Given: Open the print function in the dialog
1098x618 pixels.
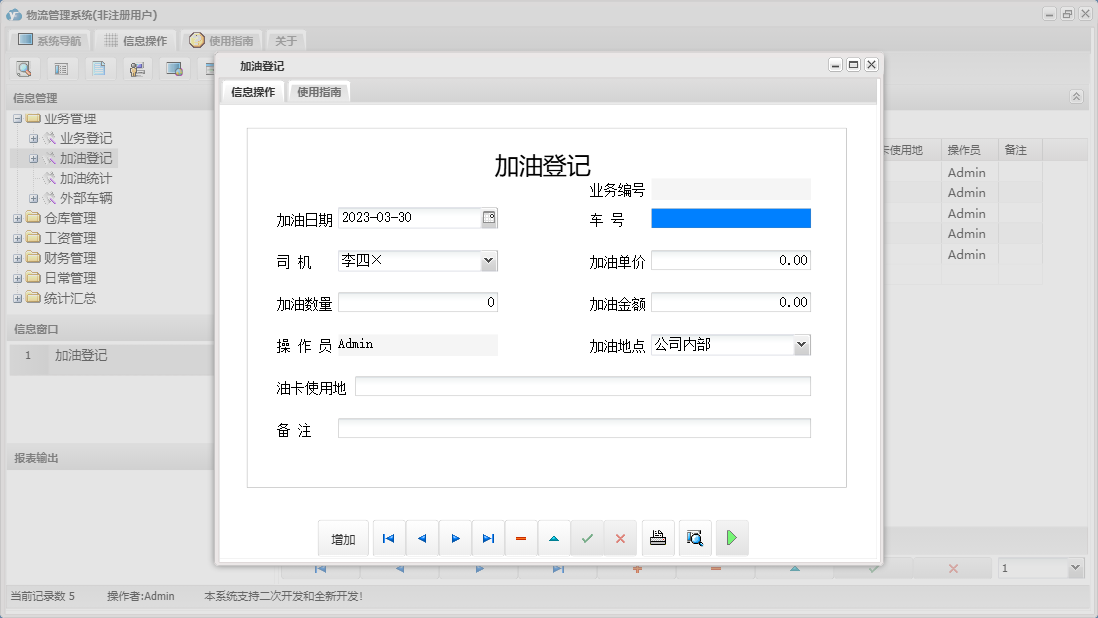Looking at the screenshot, I should 658,538.
